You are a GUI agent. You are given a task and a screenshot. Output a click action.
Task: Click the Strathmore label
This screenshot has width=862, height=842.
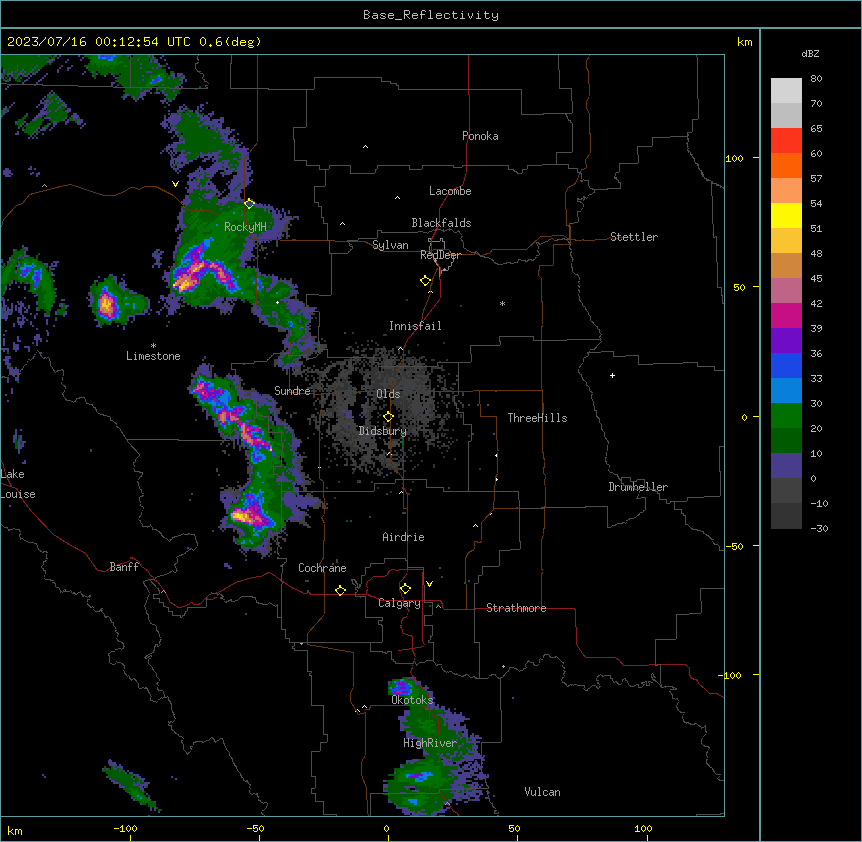(x=516, y=608)
